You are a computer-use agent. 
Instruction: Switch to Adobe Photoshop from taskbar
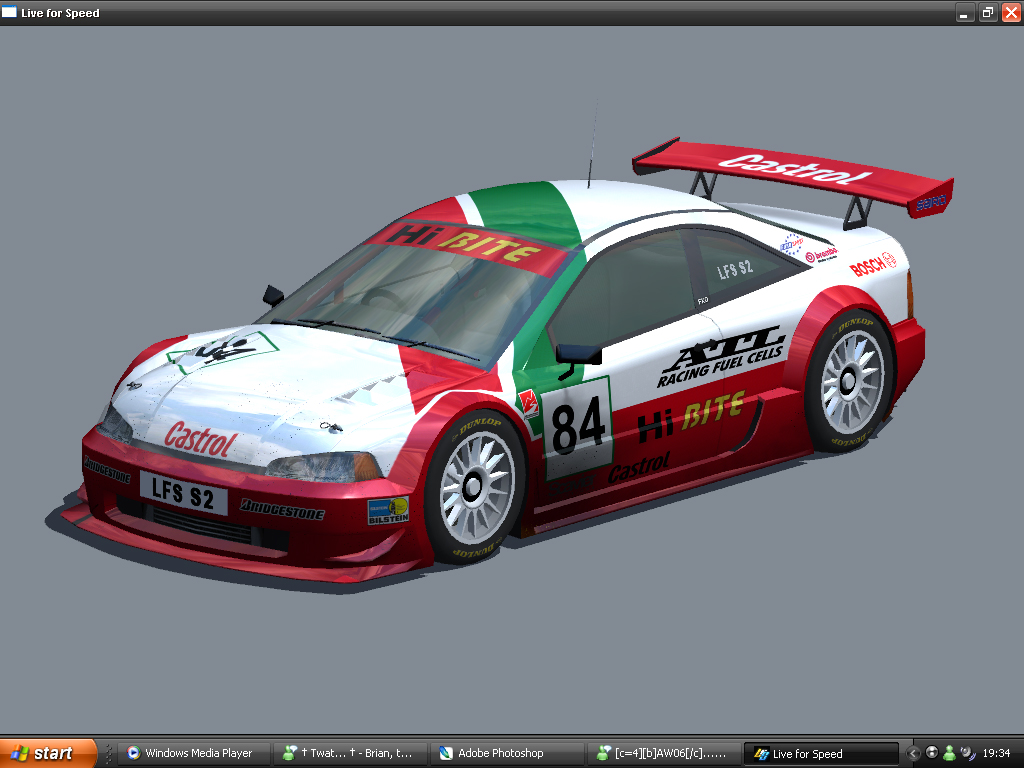(507, 753)
